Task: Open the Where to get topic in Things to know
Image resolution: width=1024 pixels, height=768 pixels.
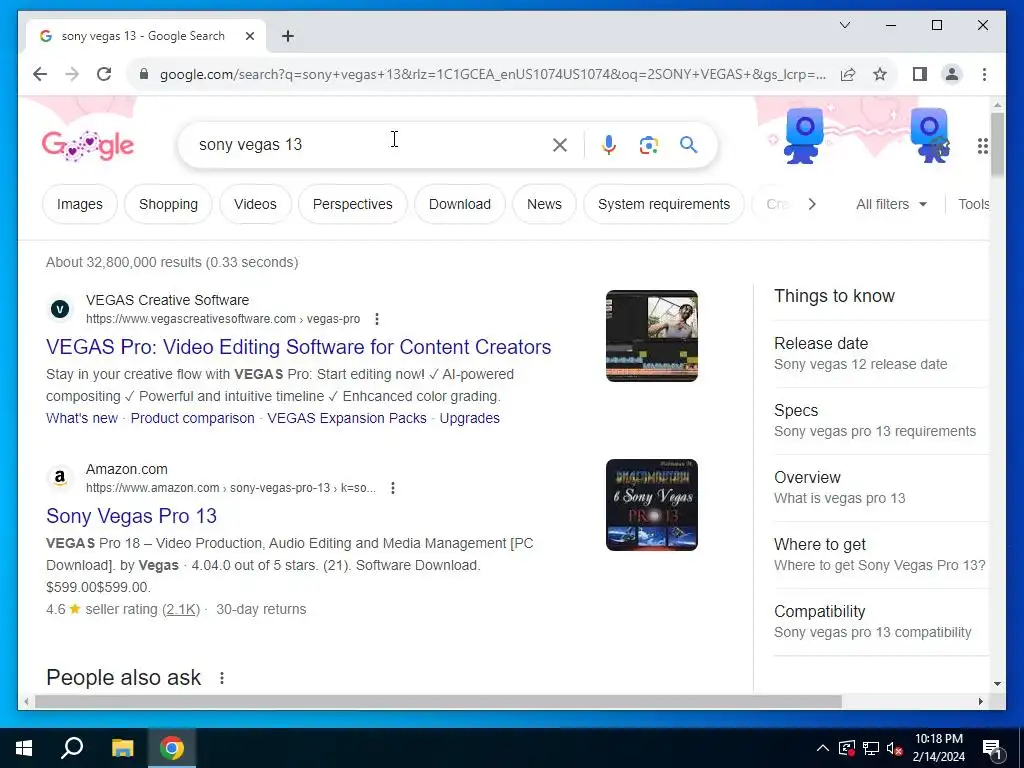Action: (880, 554)
